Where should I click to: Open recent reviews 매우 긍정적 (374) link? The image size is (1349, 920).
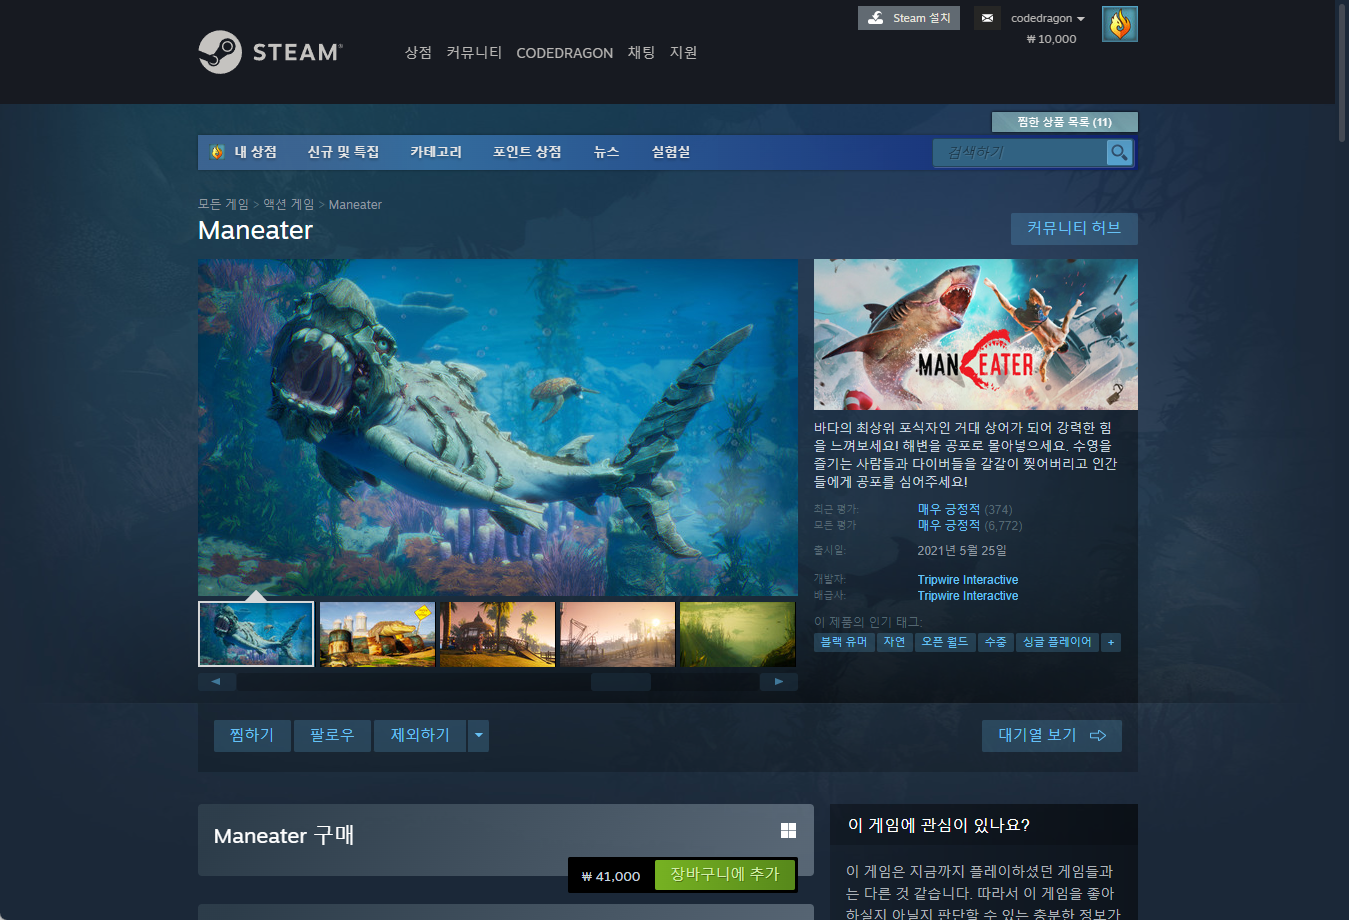tap(964, 509)
